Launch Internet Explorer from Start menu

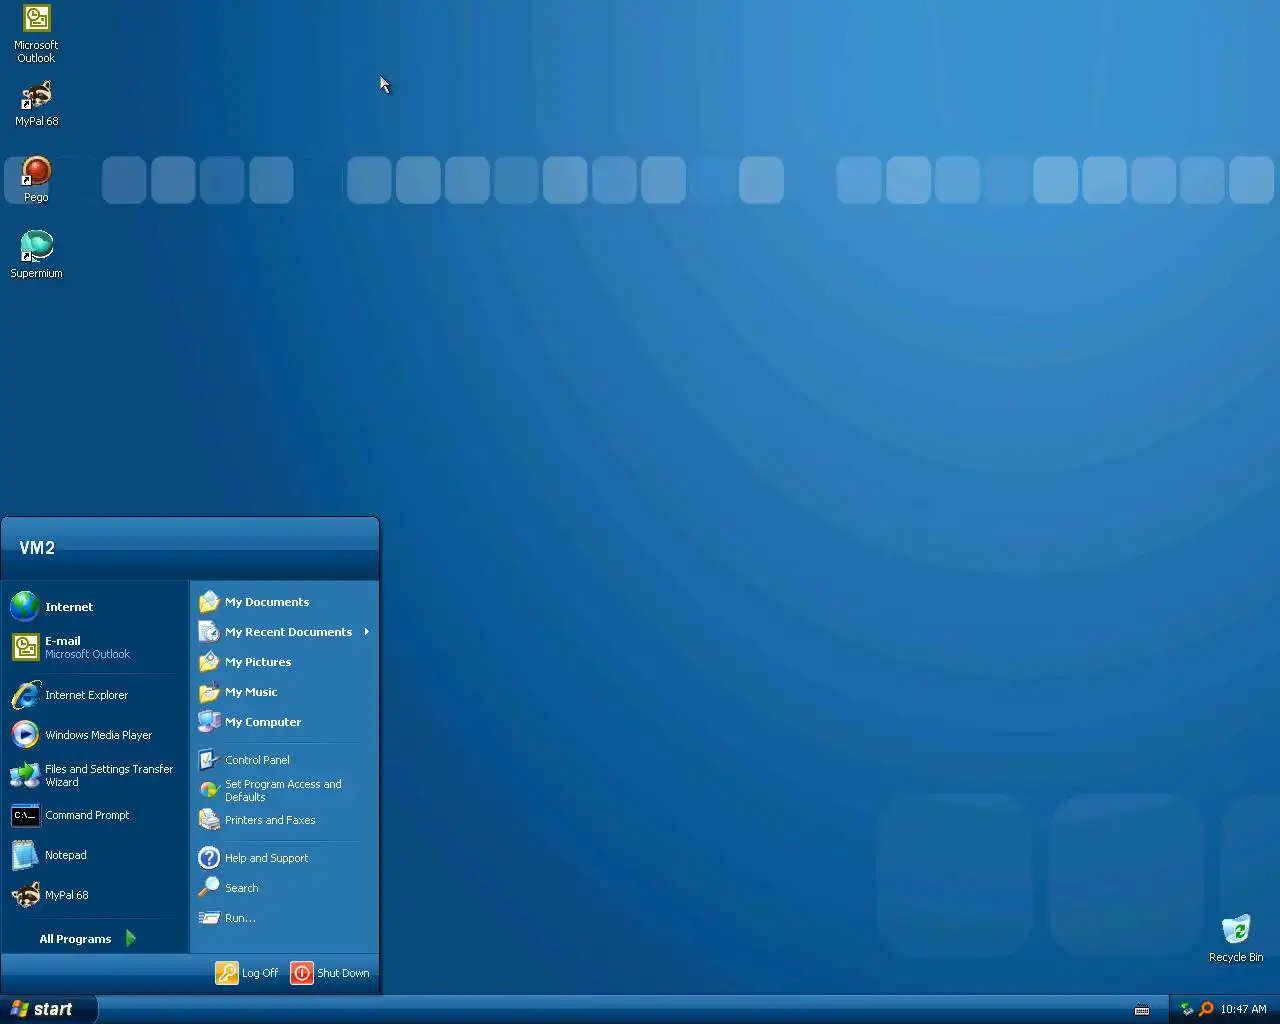coord(95,695)
